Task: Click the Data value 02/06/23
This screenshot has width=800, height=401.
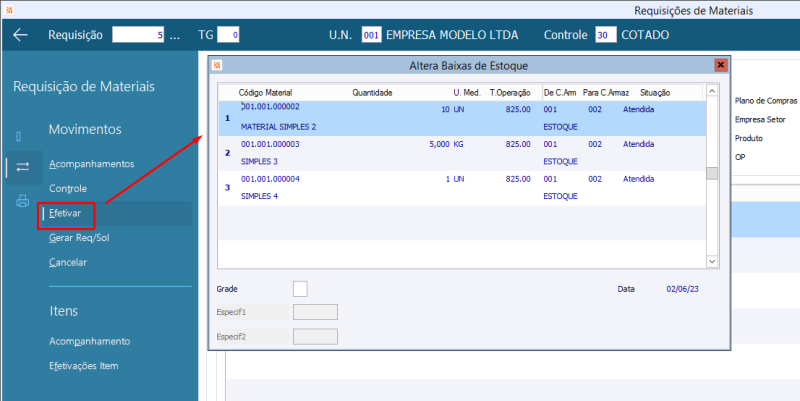Action: click(683, 289)
